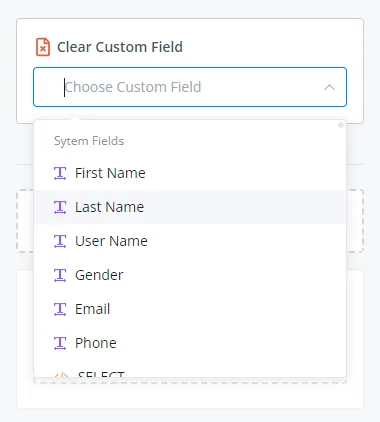Pick User Name from system fields
This screenshot has width=380, height=422.
tap(190, 241)
